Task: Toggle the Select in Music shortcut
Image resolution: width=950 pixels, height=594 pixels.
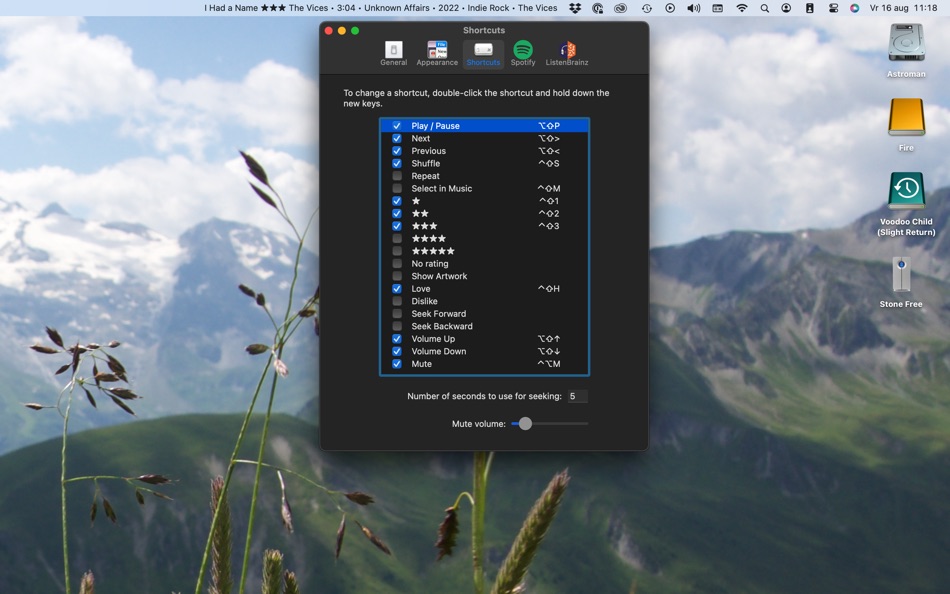Action: (397, 188)
